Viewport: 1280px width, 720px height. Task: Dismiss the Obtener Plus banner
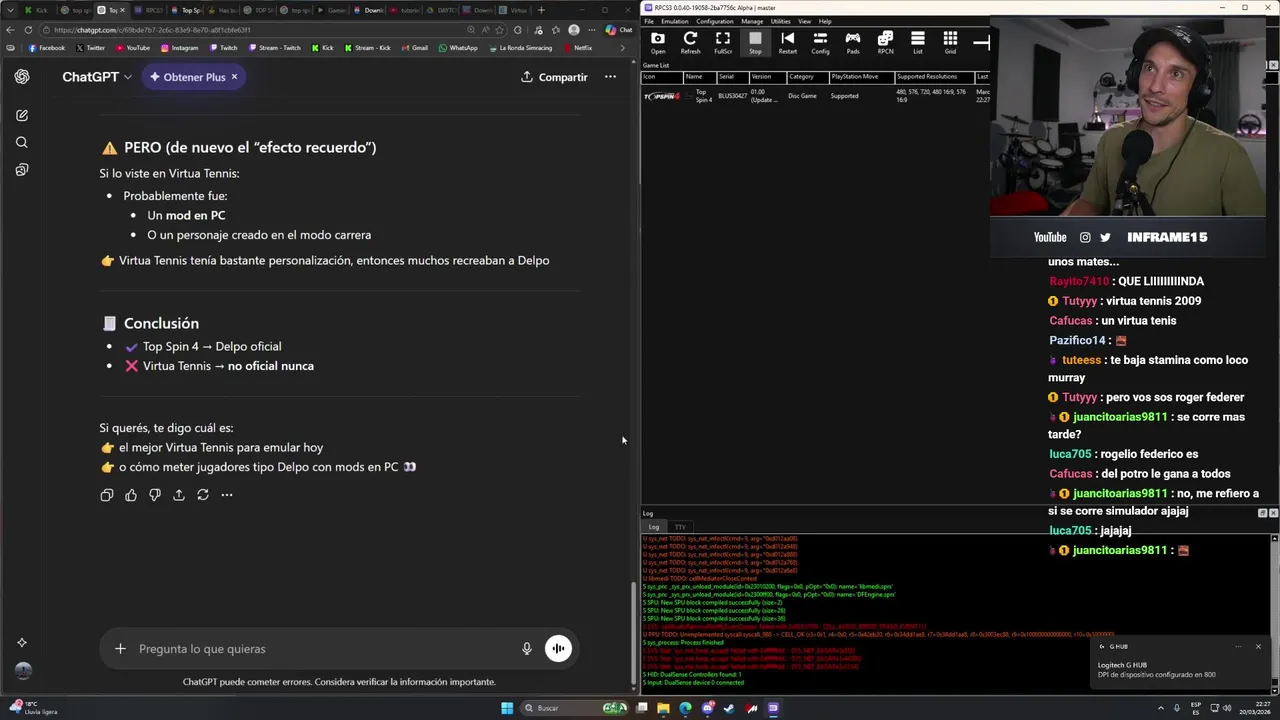(234, 77)
